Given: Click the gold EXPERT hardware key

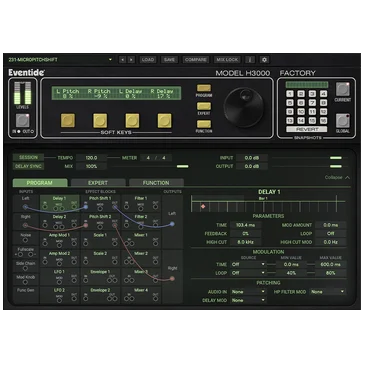Looking at the screenshot, I should click(x=204, y=106).
